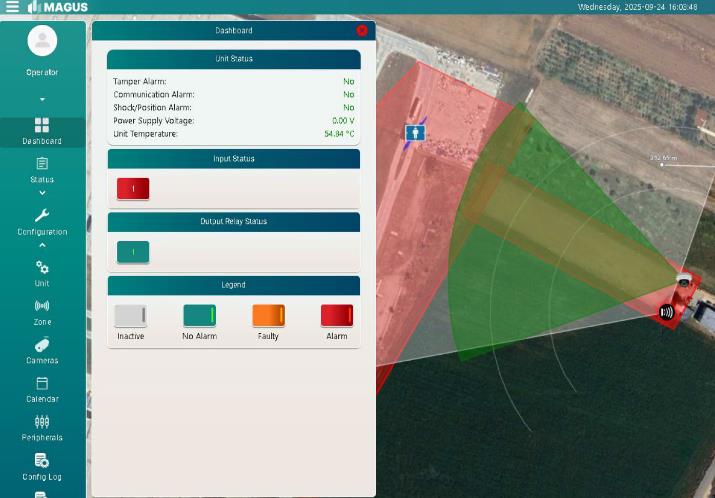The image size is (715, 498).
Task: Close the Dashboard panel
Action: 362,31
